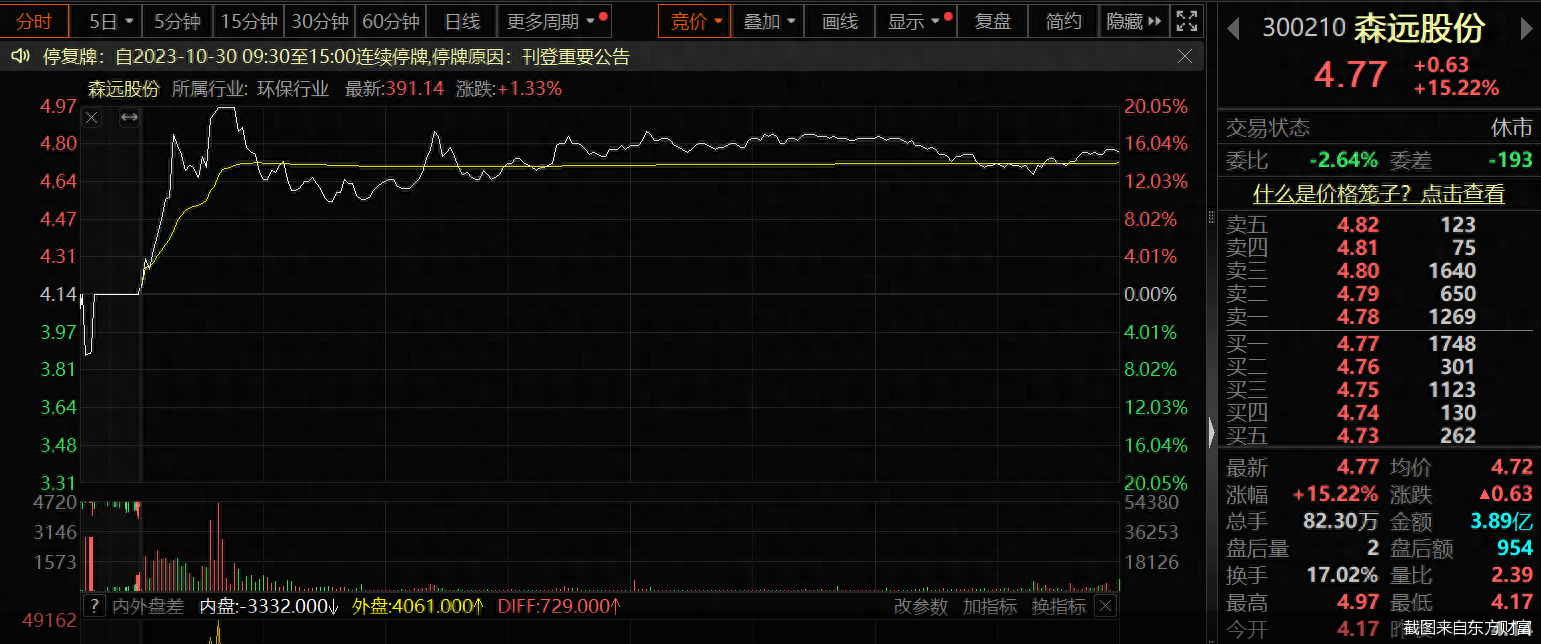1541x644 pixels.
Task: Toggle fullscreen chart icon in toolbar
Action: (1186, 21)
